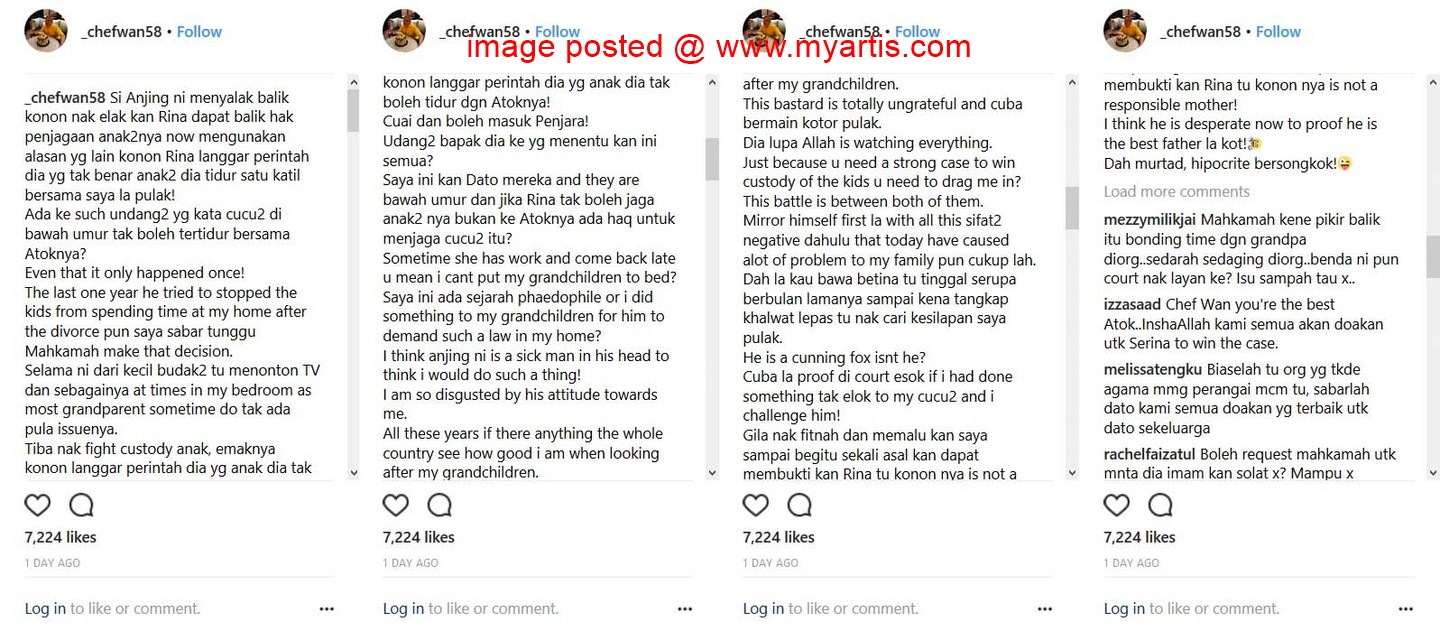Screen dimensions: 1440x631
Task: Click the scroll-down arrow in the fourth panel
Action: [1432, 473]
